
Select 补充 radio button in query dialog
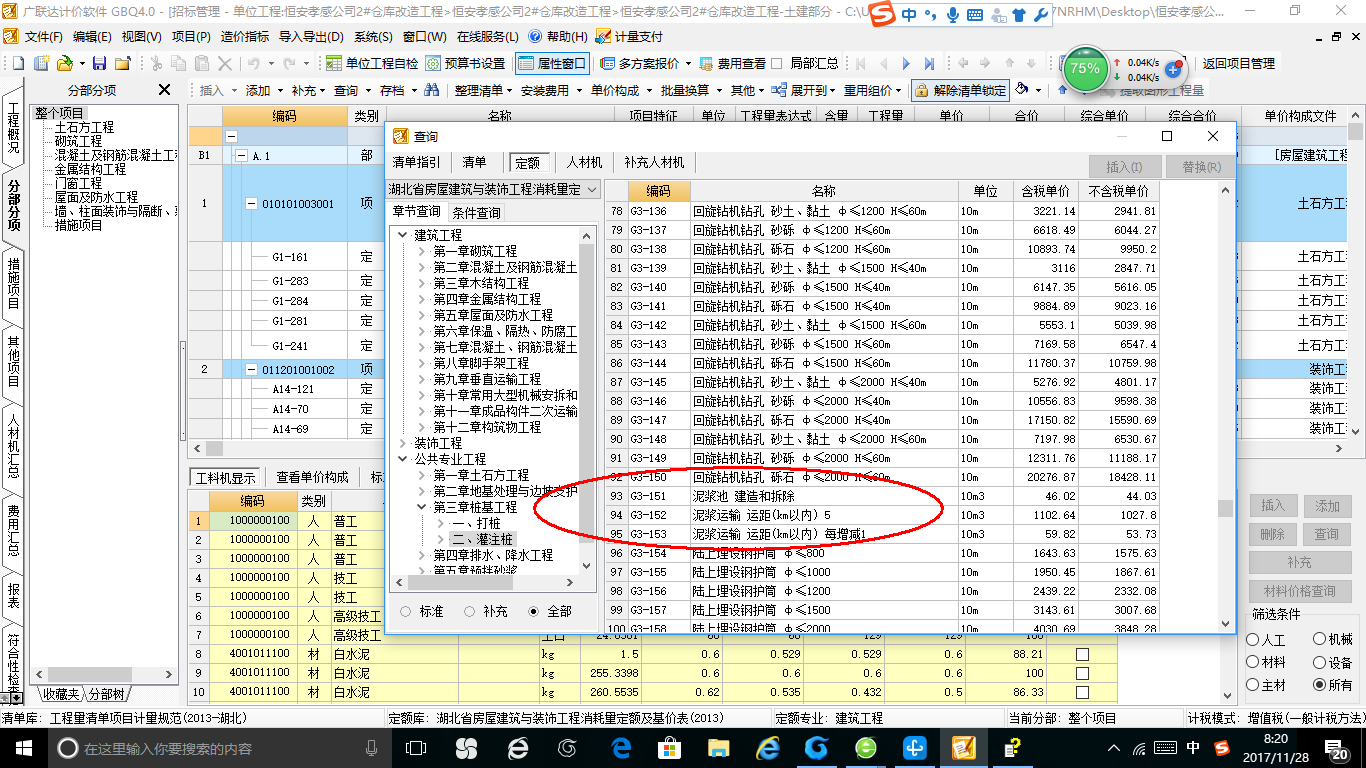[x=469, y=611]
